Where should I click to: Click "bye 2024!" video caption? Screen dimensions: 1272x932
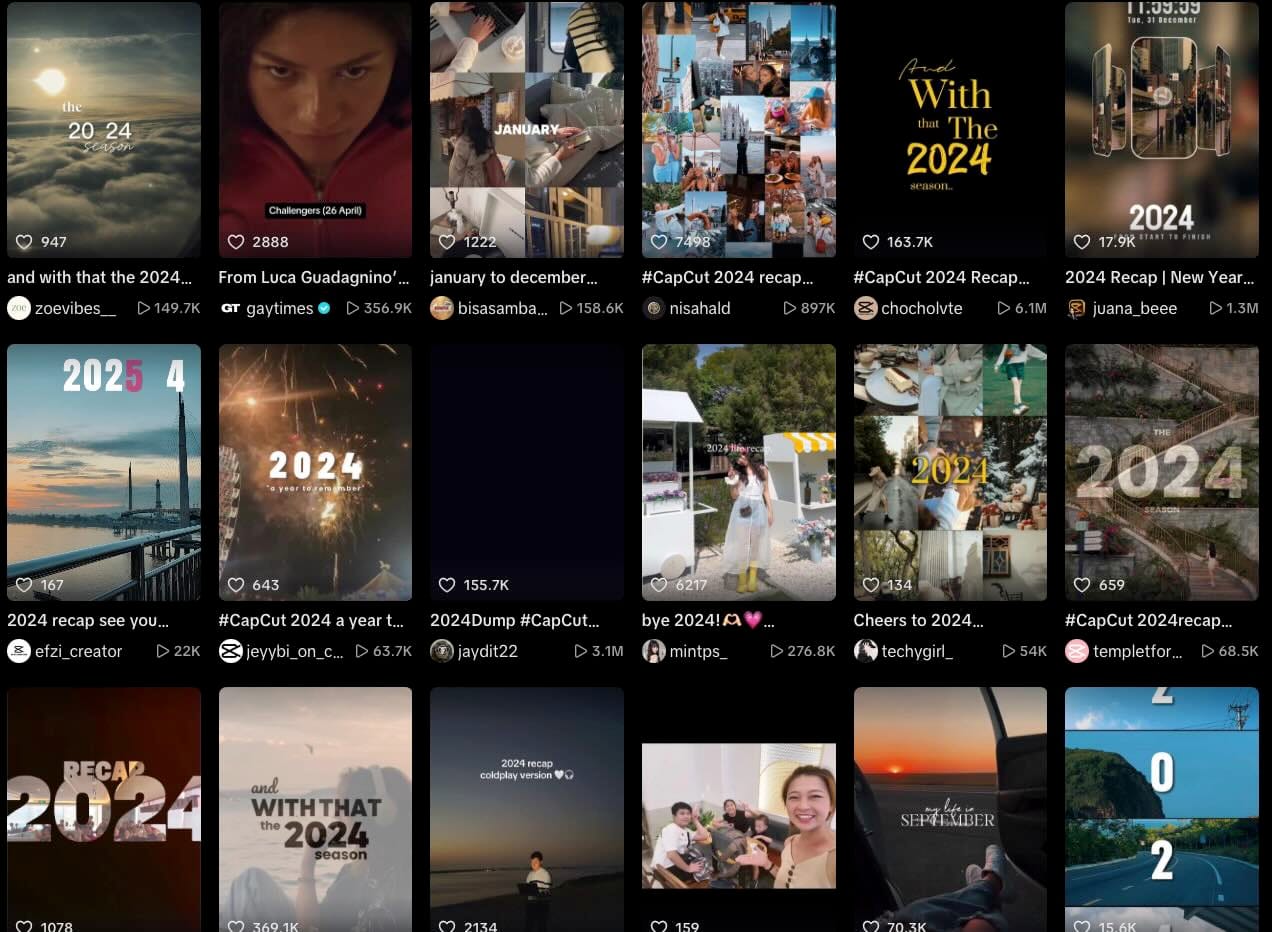point(702,620)
